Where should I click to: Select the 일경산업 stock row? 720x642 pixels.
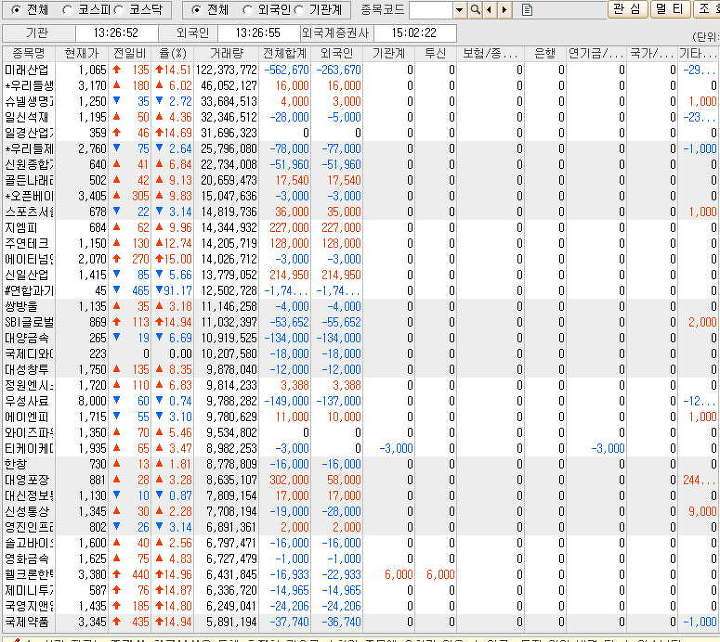[360, 133]
